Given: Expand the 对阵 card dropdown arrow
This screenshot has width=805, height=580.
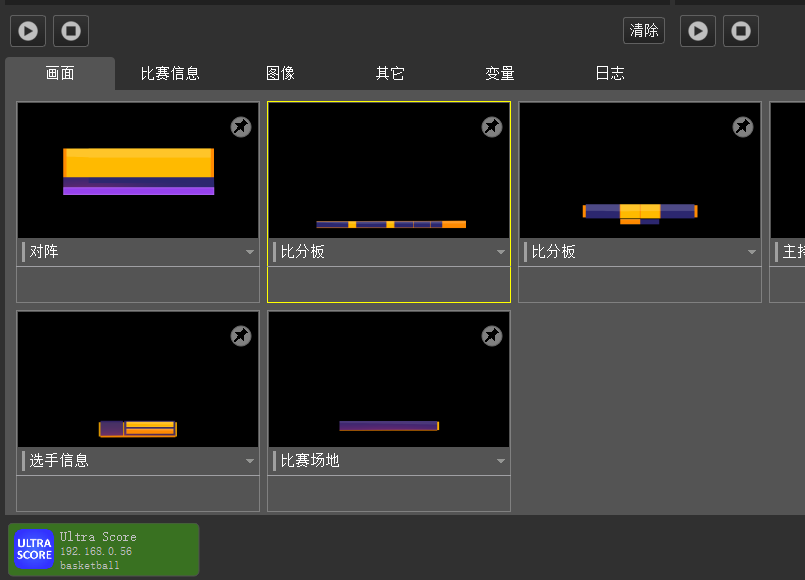Looking at the screenshot, I should [x=250, y=253].
